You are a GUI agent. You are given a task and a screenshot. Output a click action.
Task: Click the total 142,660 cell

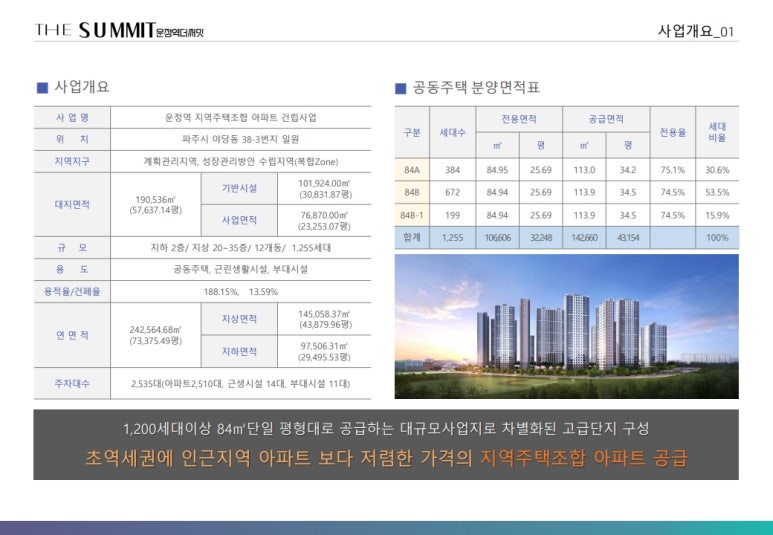point(584,238)
